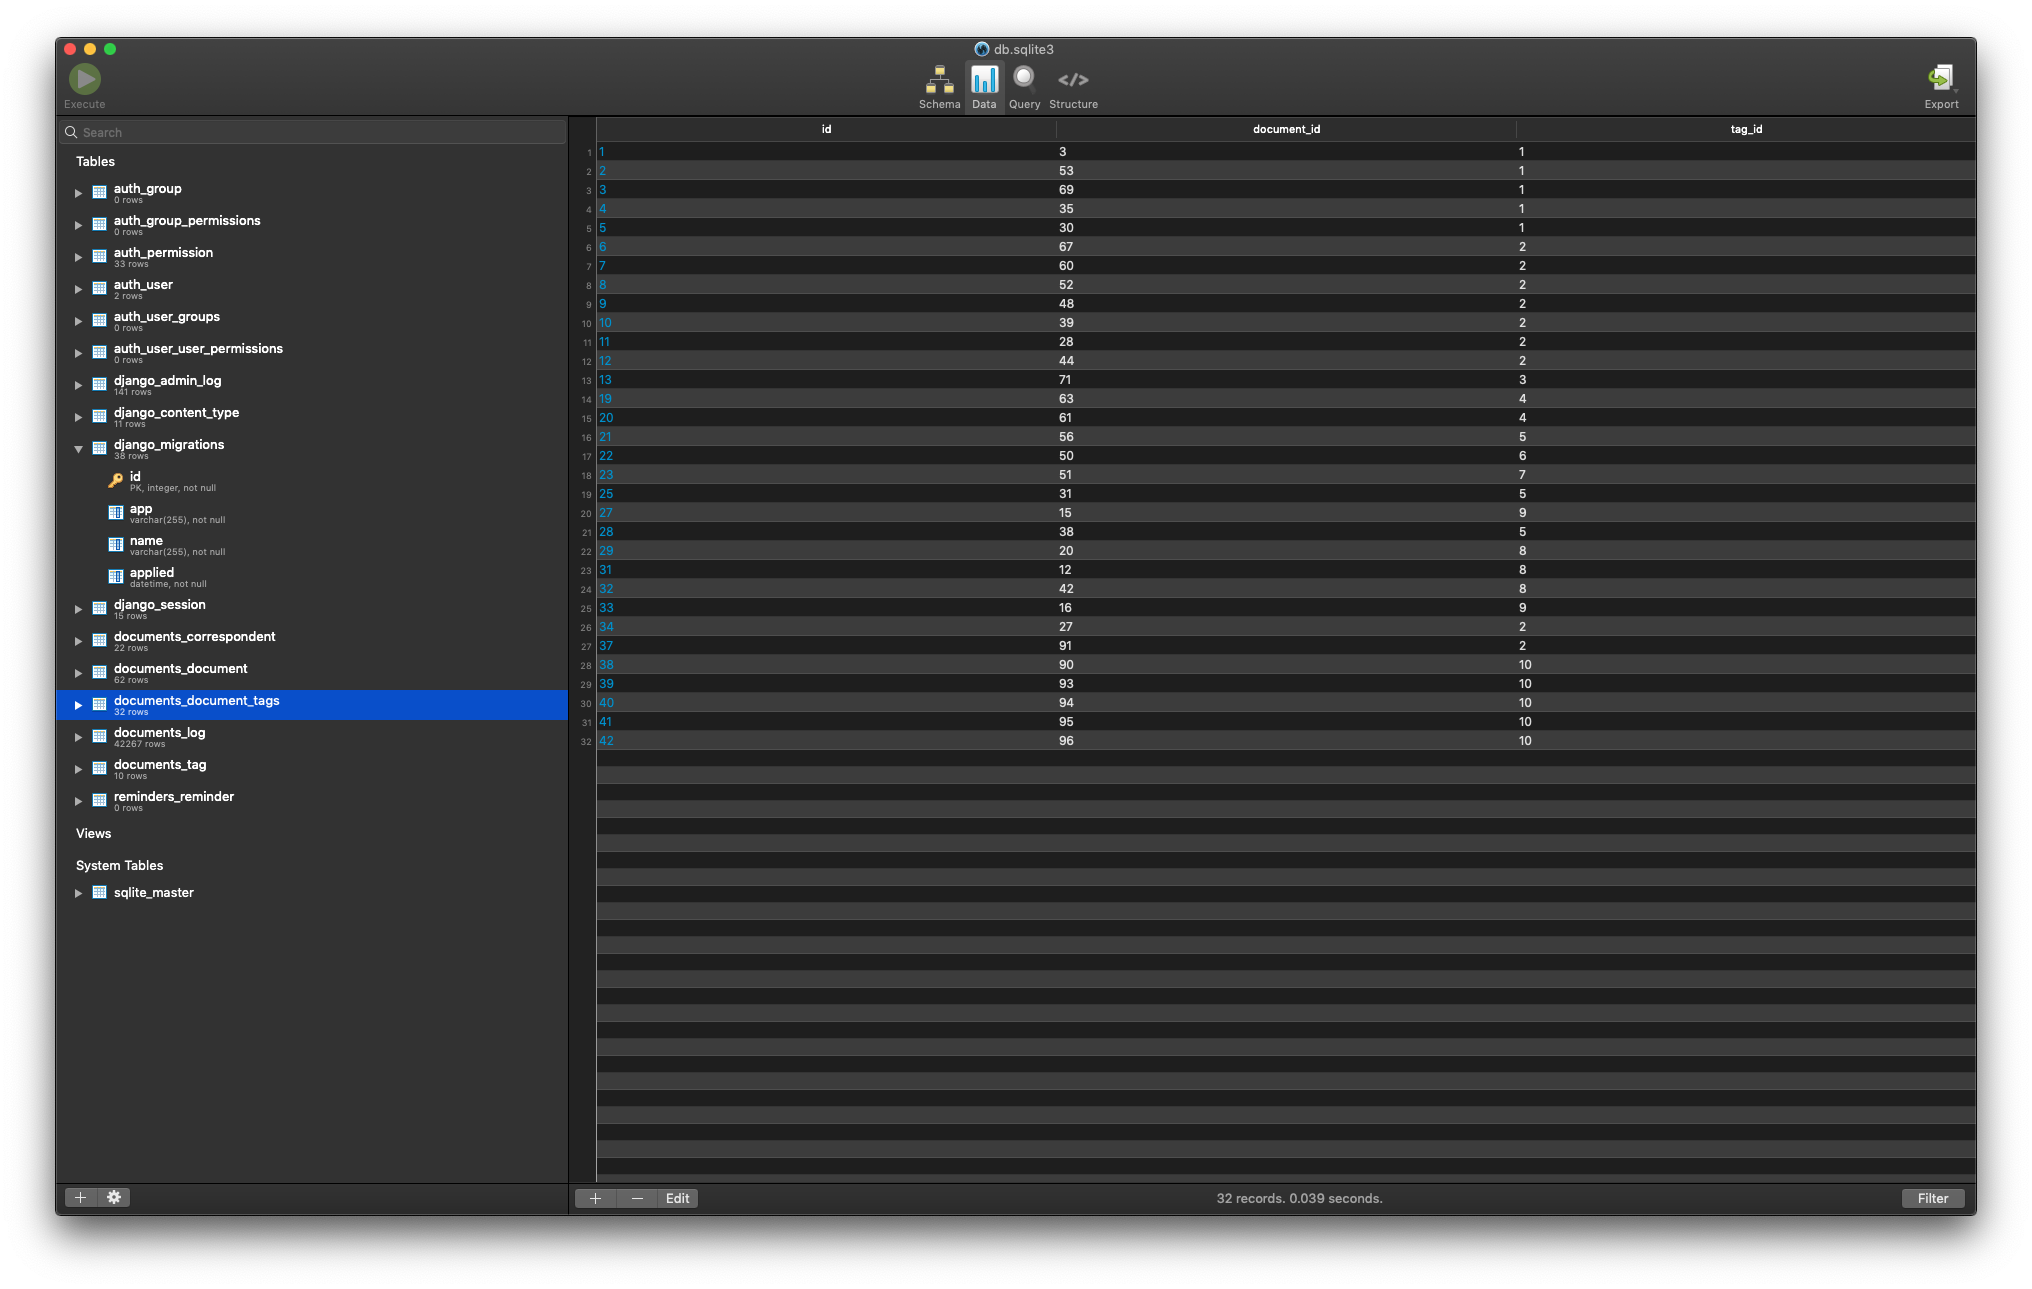The width and height of the screenshot is (2032, 1289).
Task: Sort by the document_id column header
Action: pos(1286,129)
